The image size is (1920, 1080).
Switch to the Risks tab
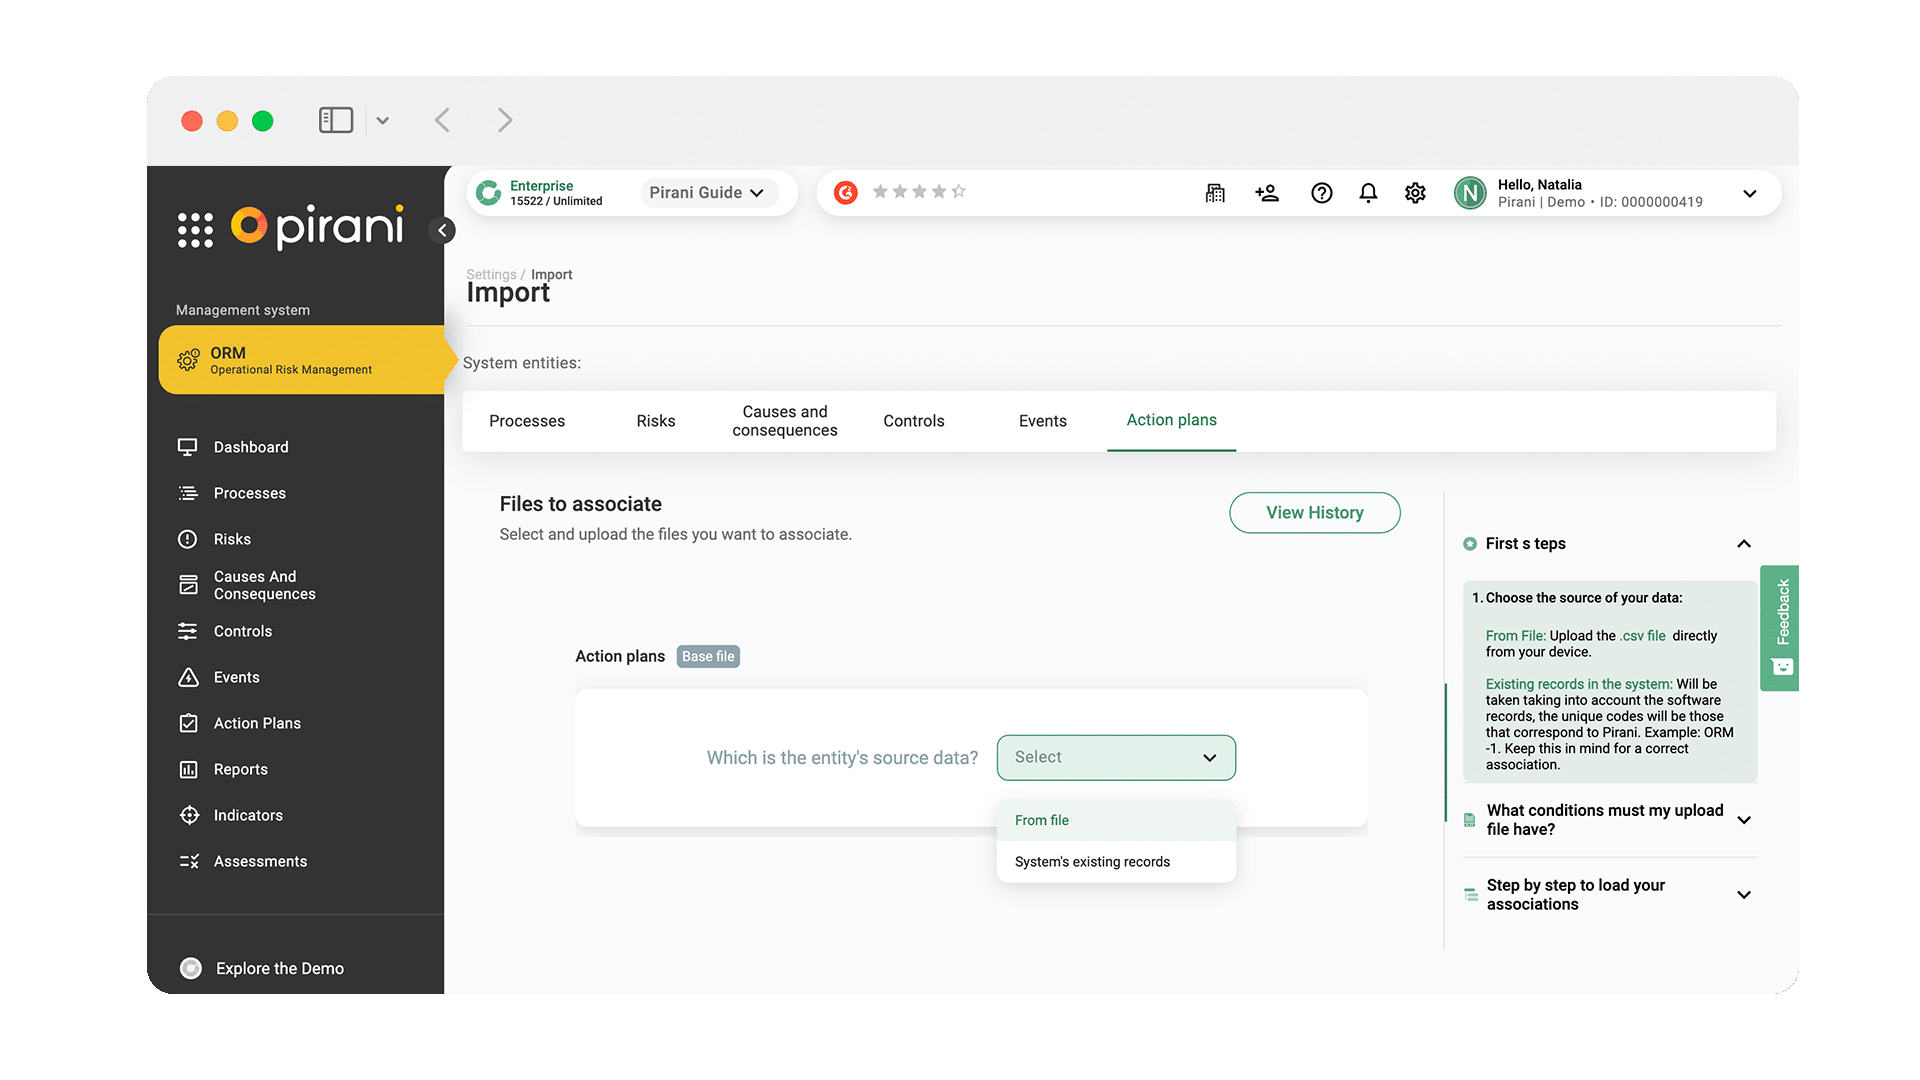(x=656, y=421)
